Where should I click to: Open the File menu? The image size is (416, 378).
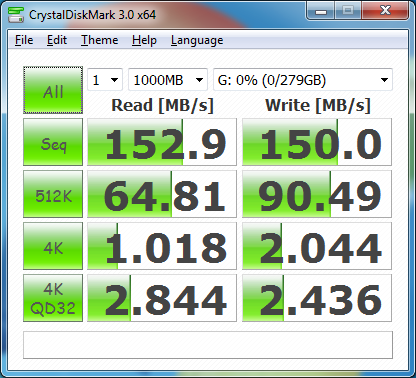coord(24,40)
